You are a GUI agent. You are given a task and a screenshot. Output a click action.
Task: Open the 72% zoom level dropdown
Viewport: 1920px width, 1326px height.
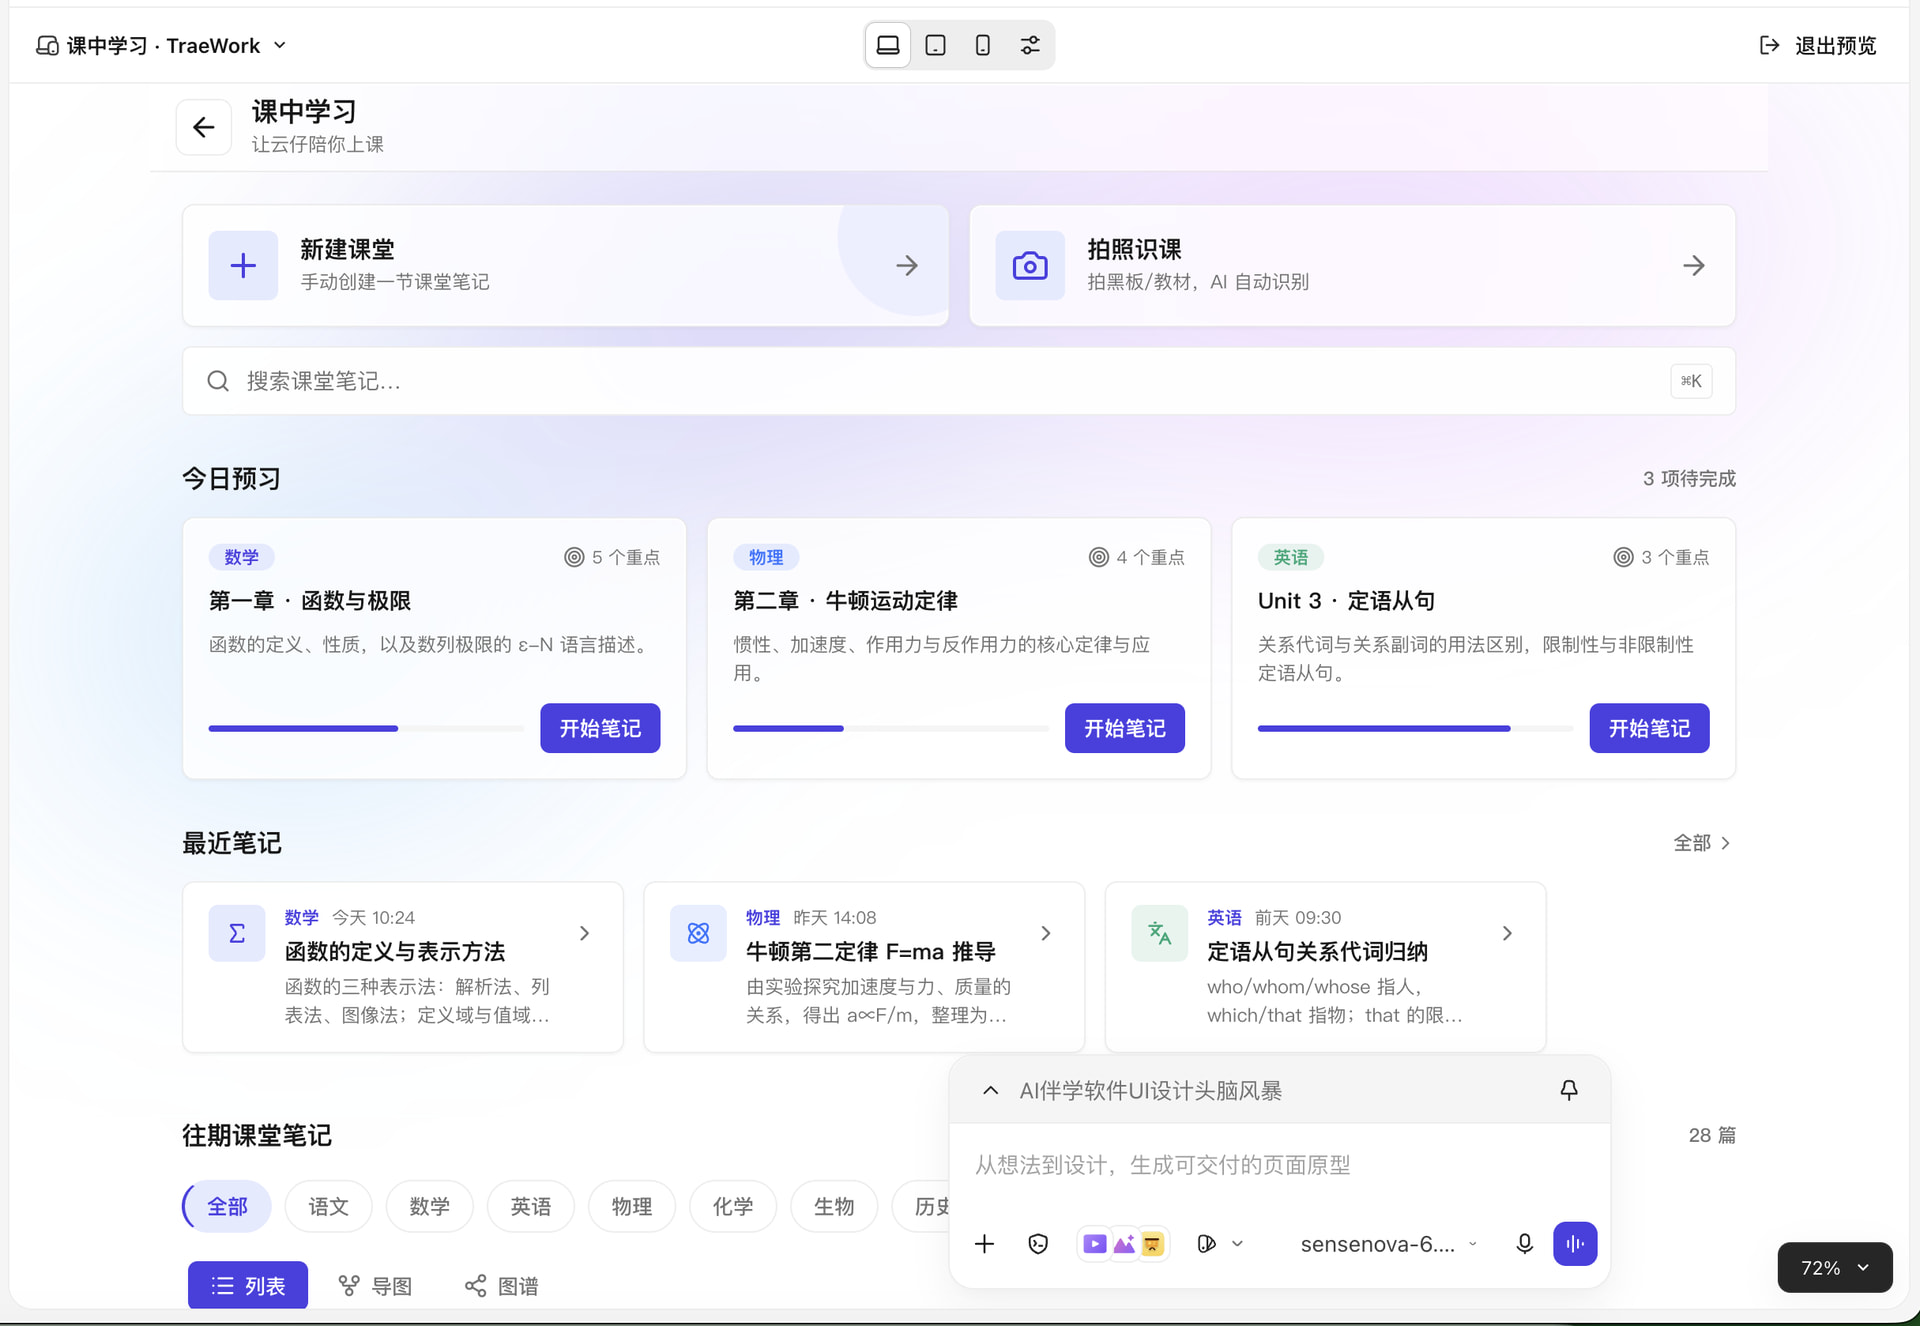1835,1267
